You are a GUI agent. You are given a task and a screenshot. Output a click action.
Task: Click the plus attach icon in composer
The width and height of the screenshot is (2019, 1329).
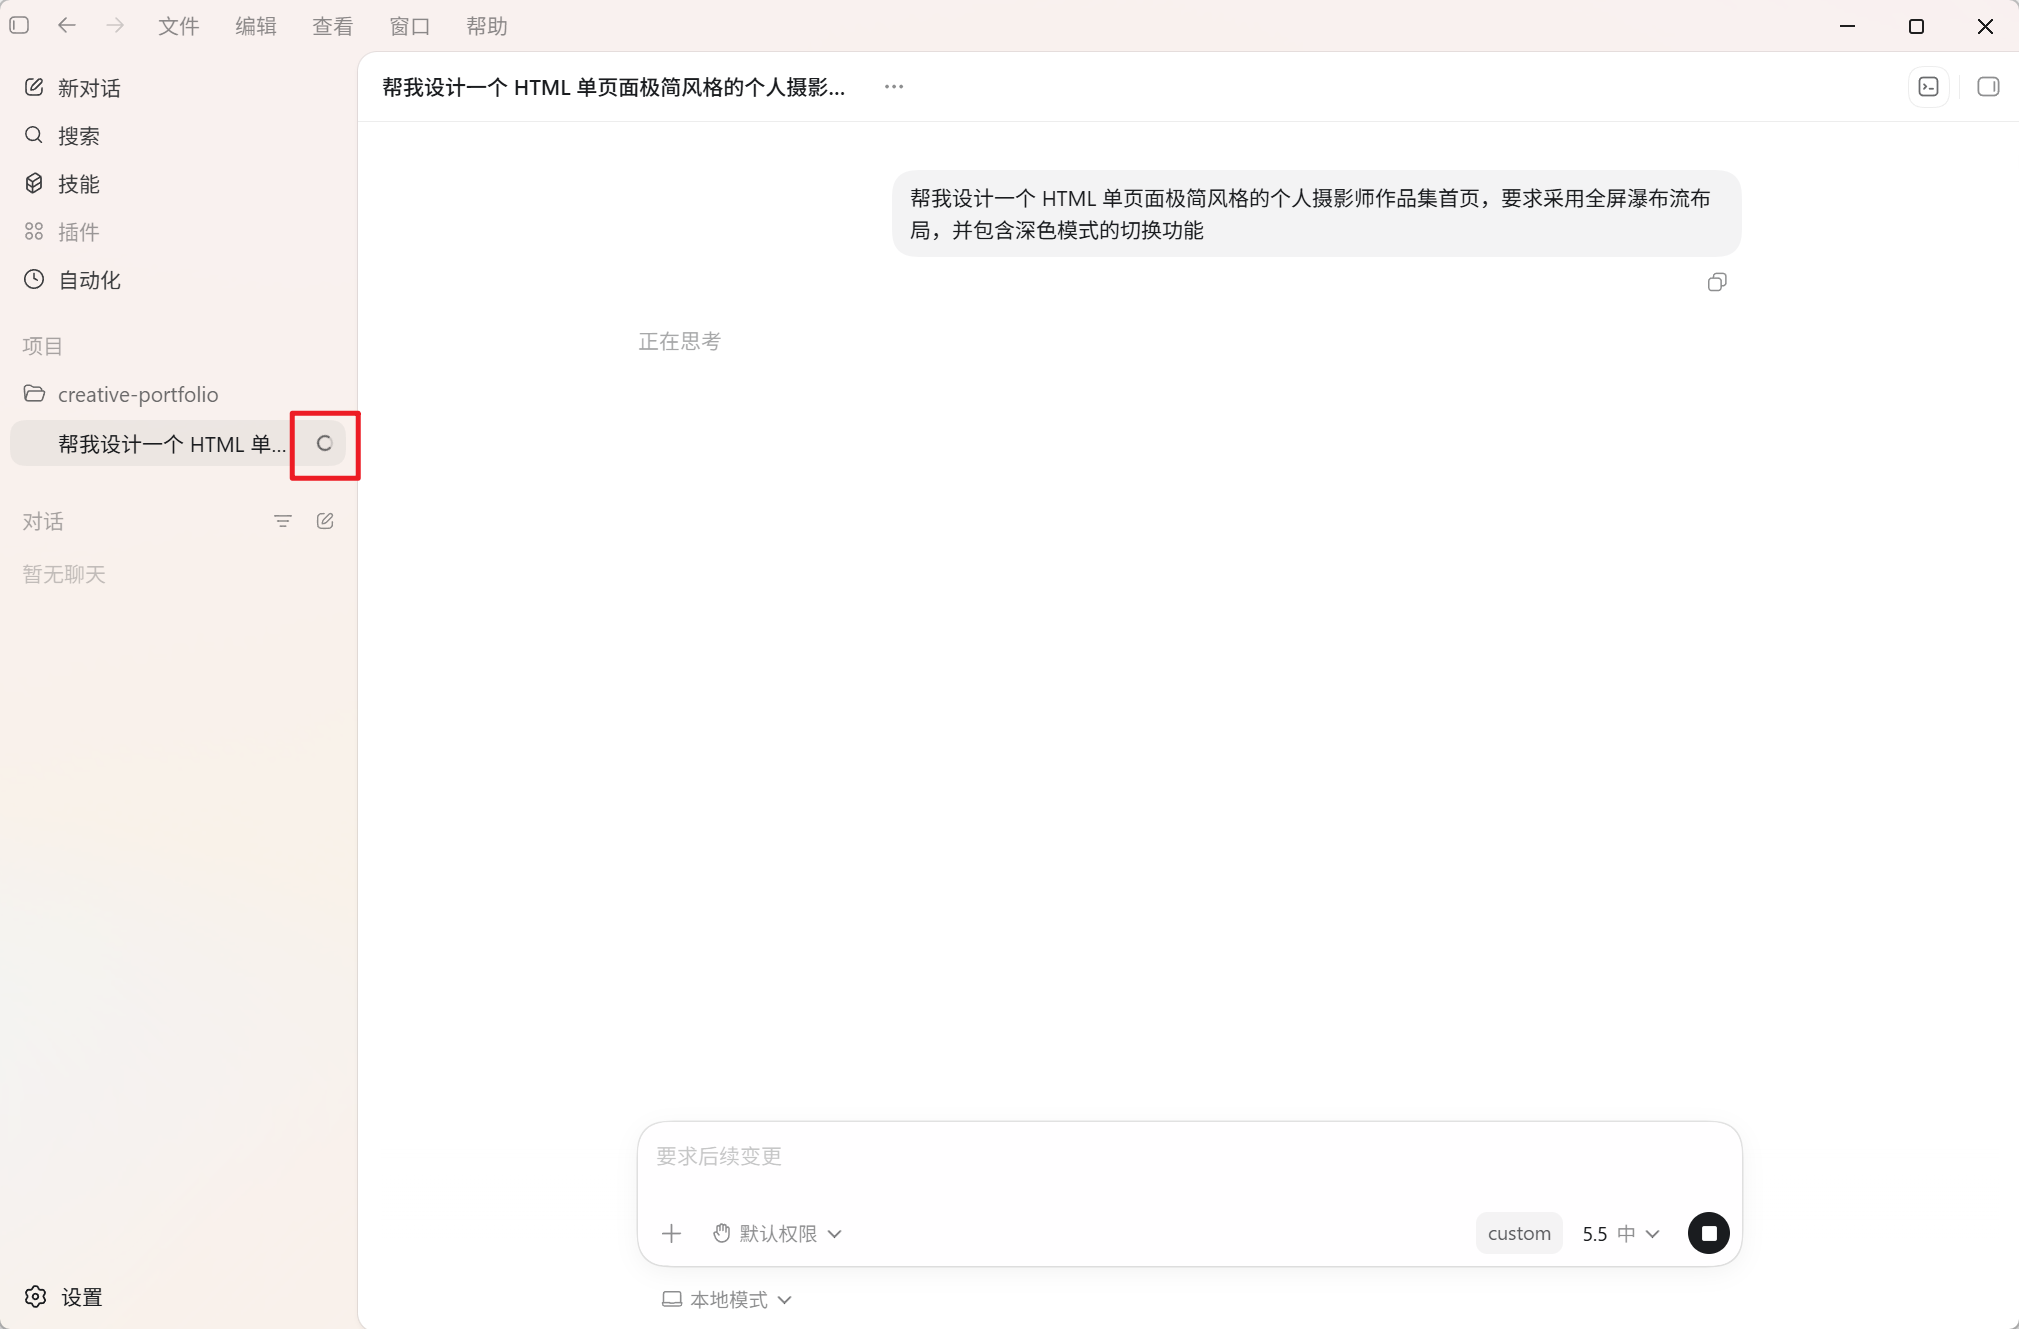(672, 1234)
